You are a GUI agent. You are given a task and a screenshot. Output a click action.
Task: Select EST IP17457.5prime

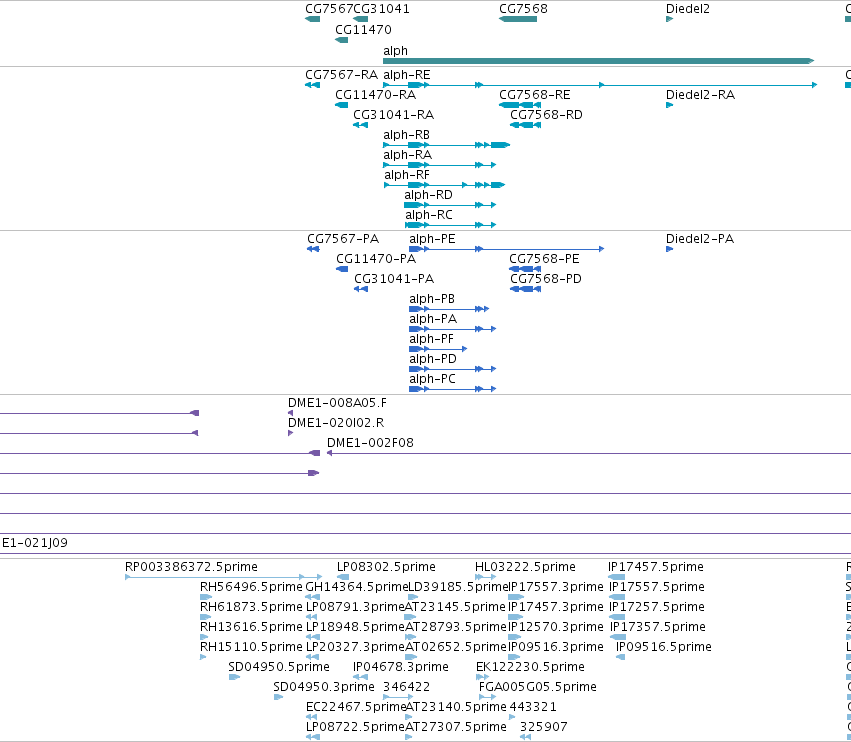coord(617,577)
